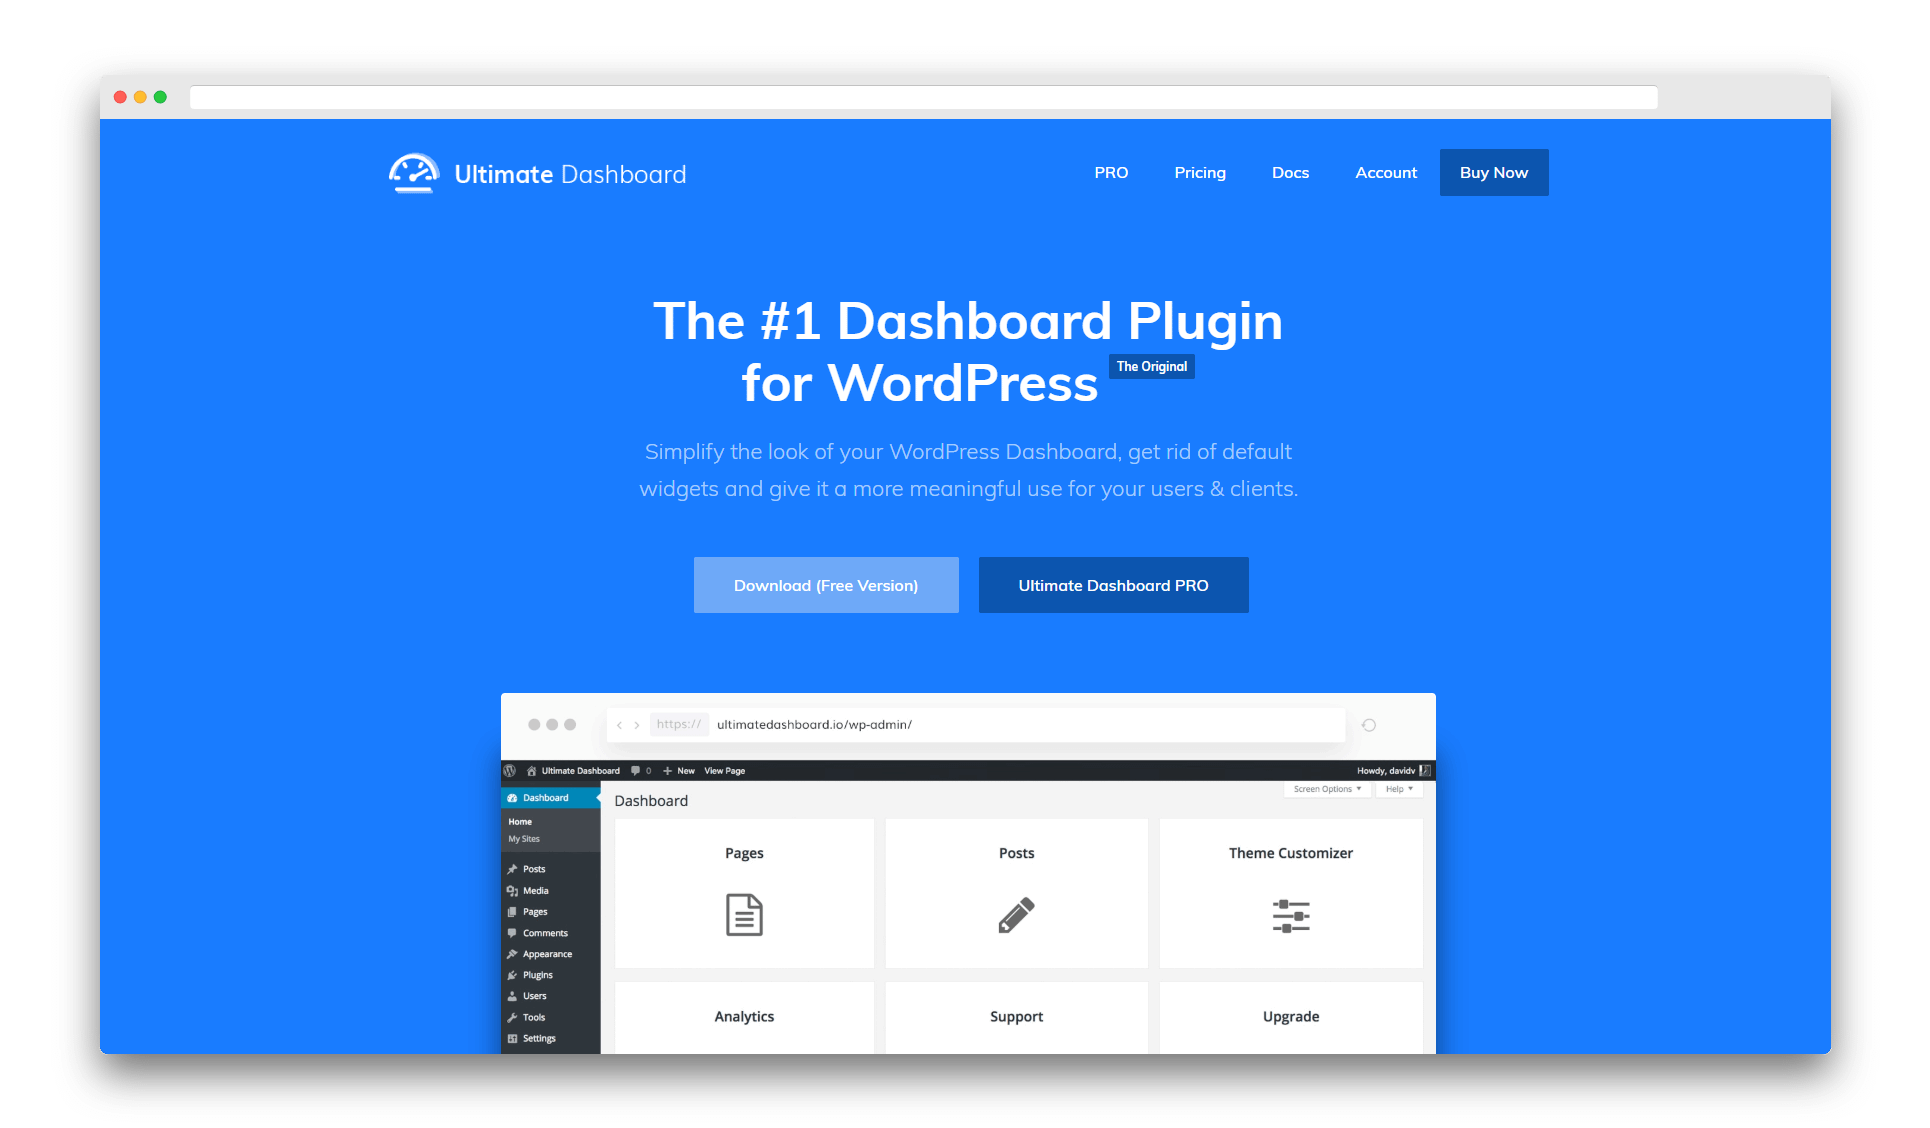The height and width of the screenshot is (1128, 1930).
Task: Click the Tools wrench icon in the sidebar
Action: (x=512, y=1017)
